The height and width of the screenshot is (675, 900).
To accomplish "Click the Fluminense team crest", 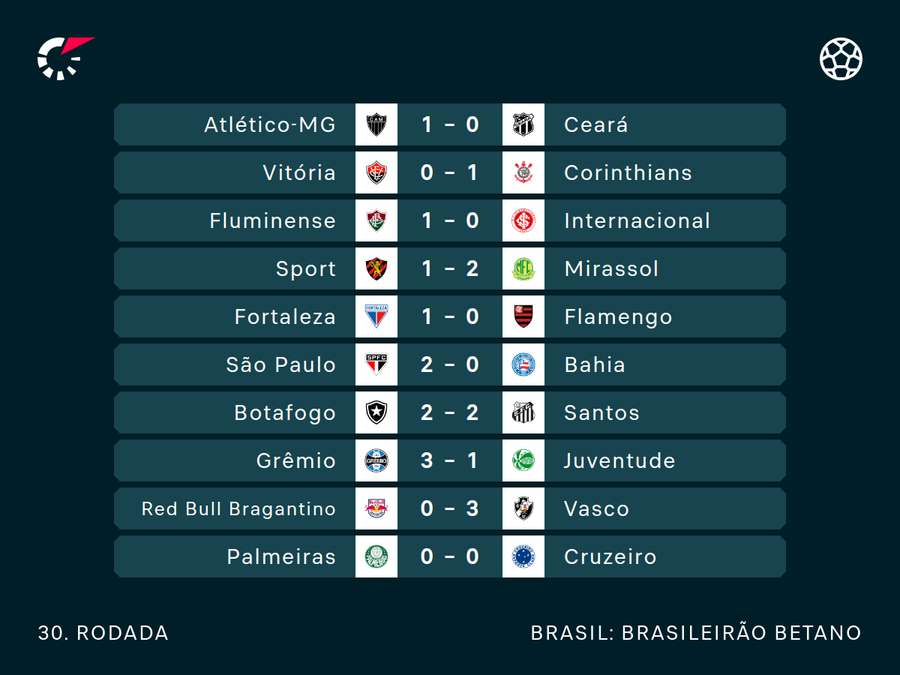I will (x=376, y=221).
